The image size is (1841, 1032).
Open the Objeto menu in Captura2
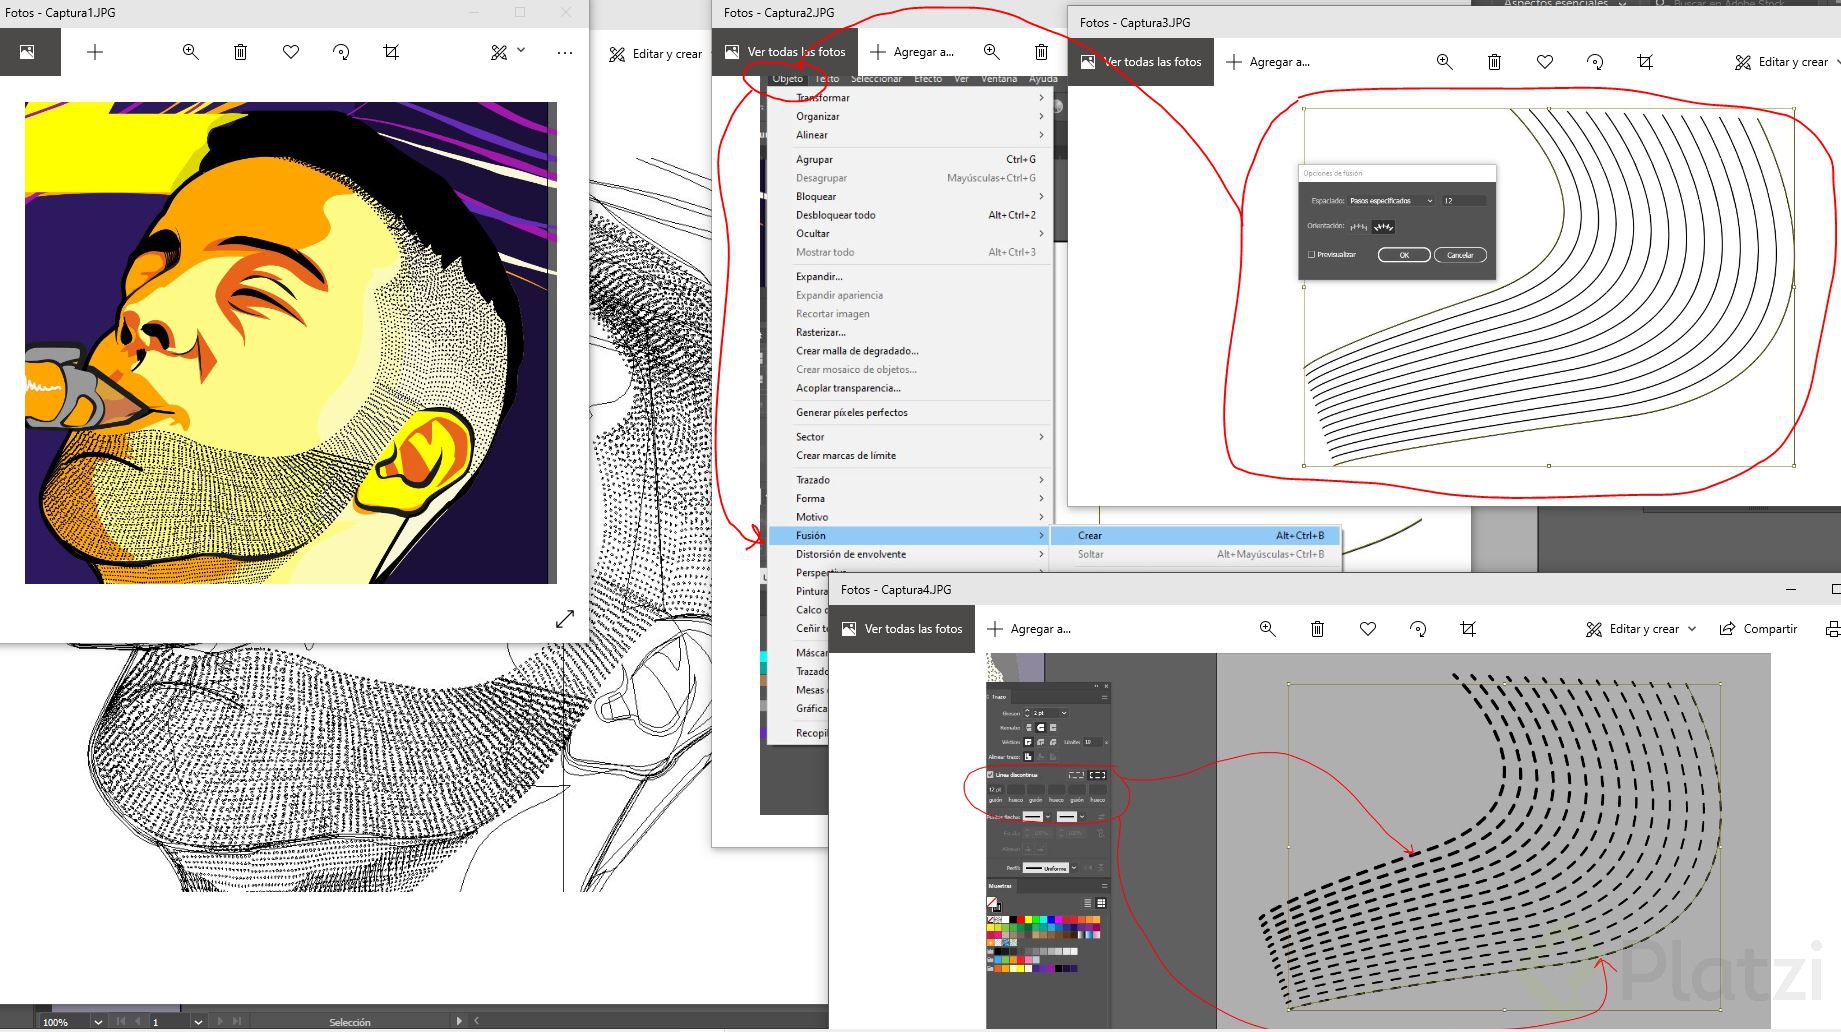coord(787,79)
